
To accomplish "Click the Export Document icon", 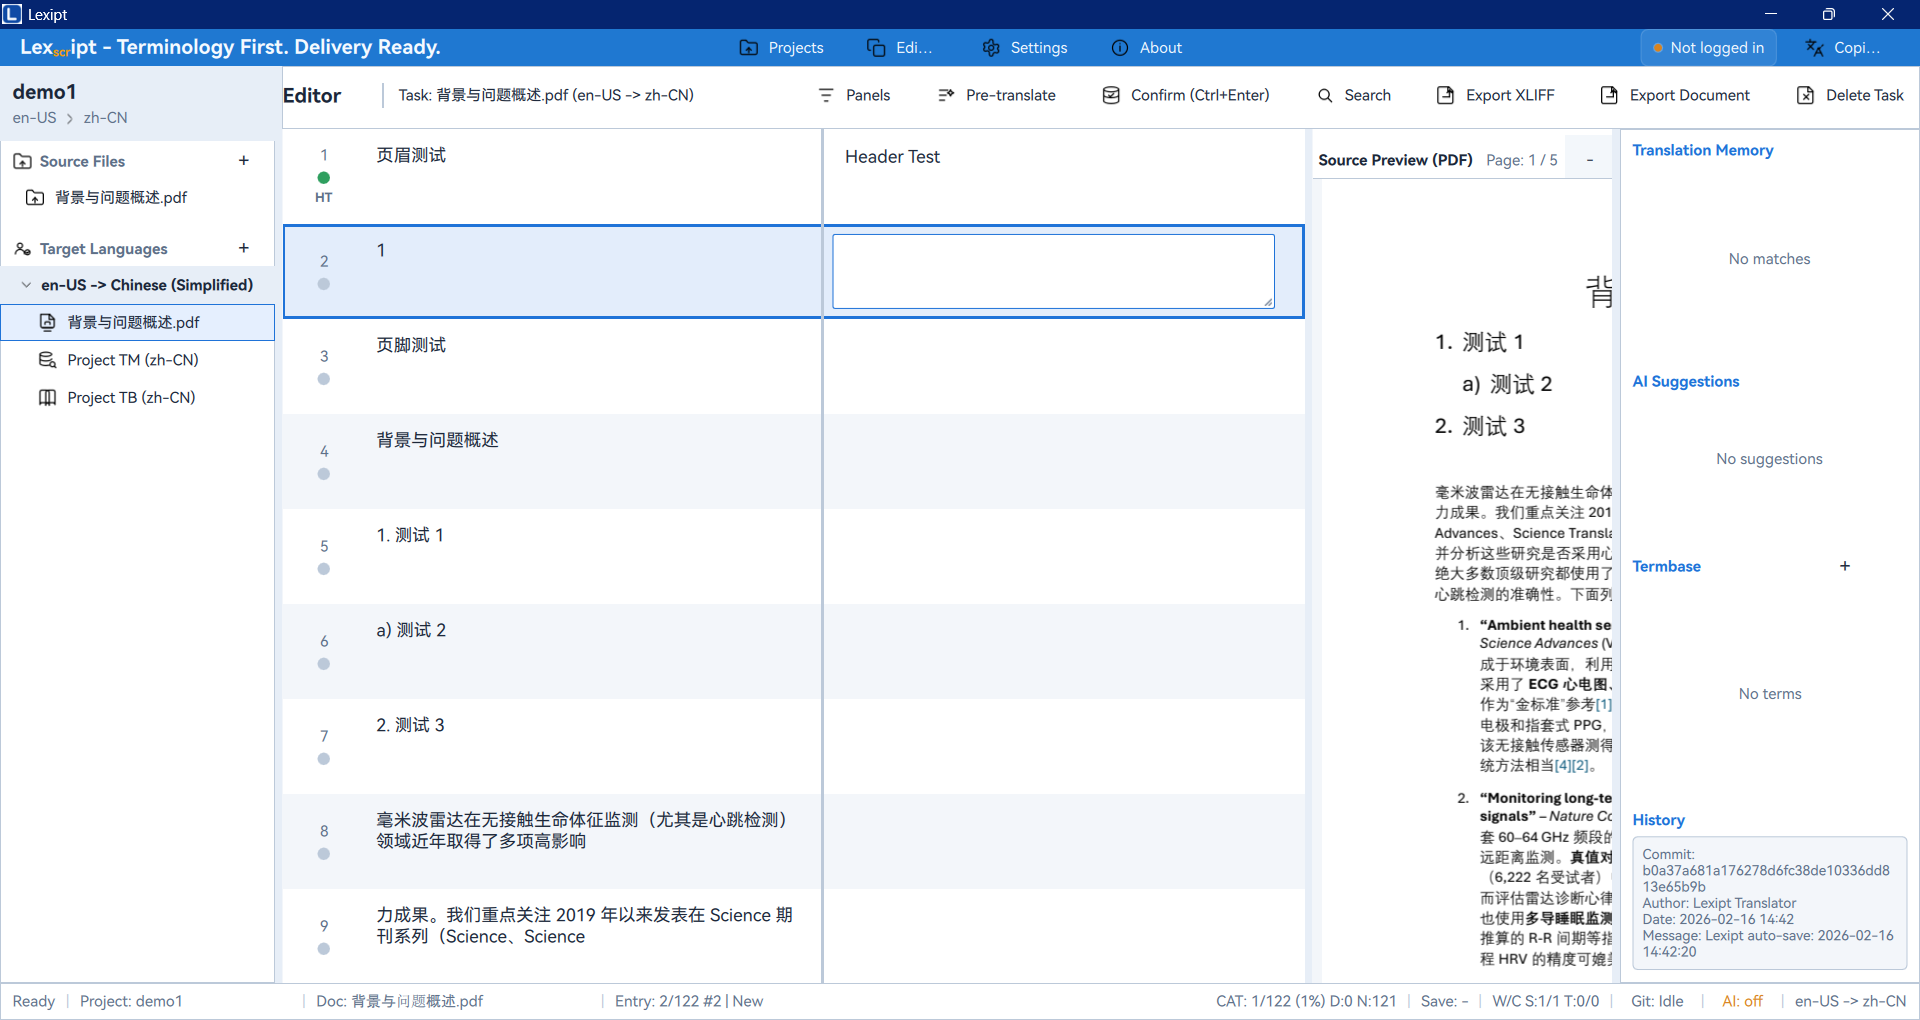I will pyautogui.click(x=1609, y=95).
